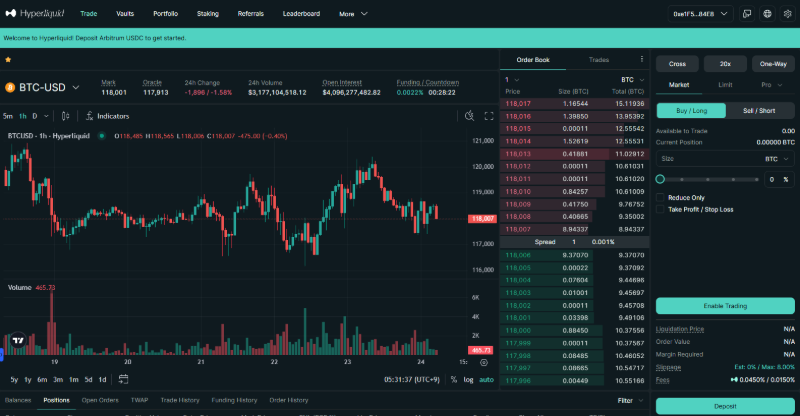Open Funding History tab
800x416 pixels.
pyautogui.click(x=234, y=400)
